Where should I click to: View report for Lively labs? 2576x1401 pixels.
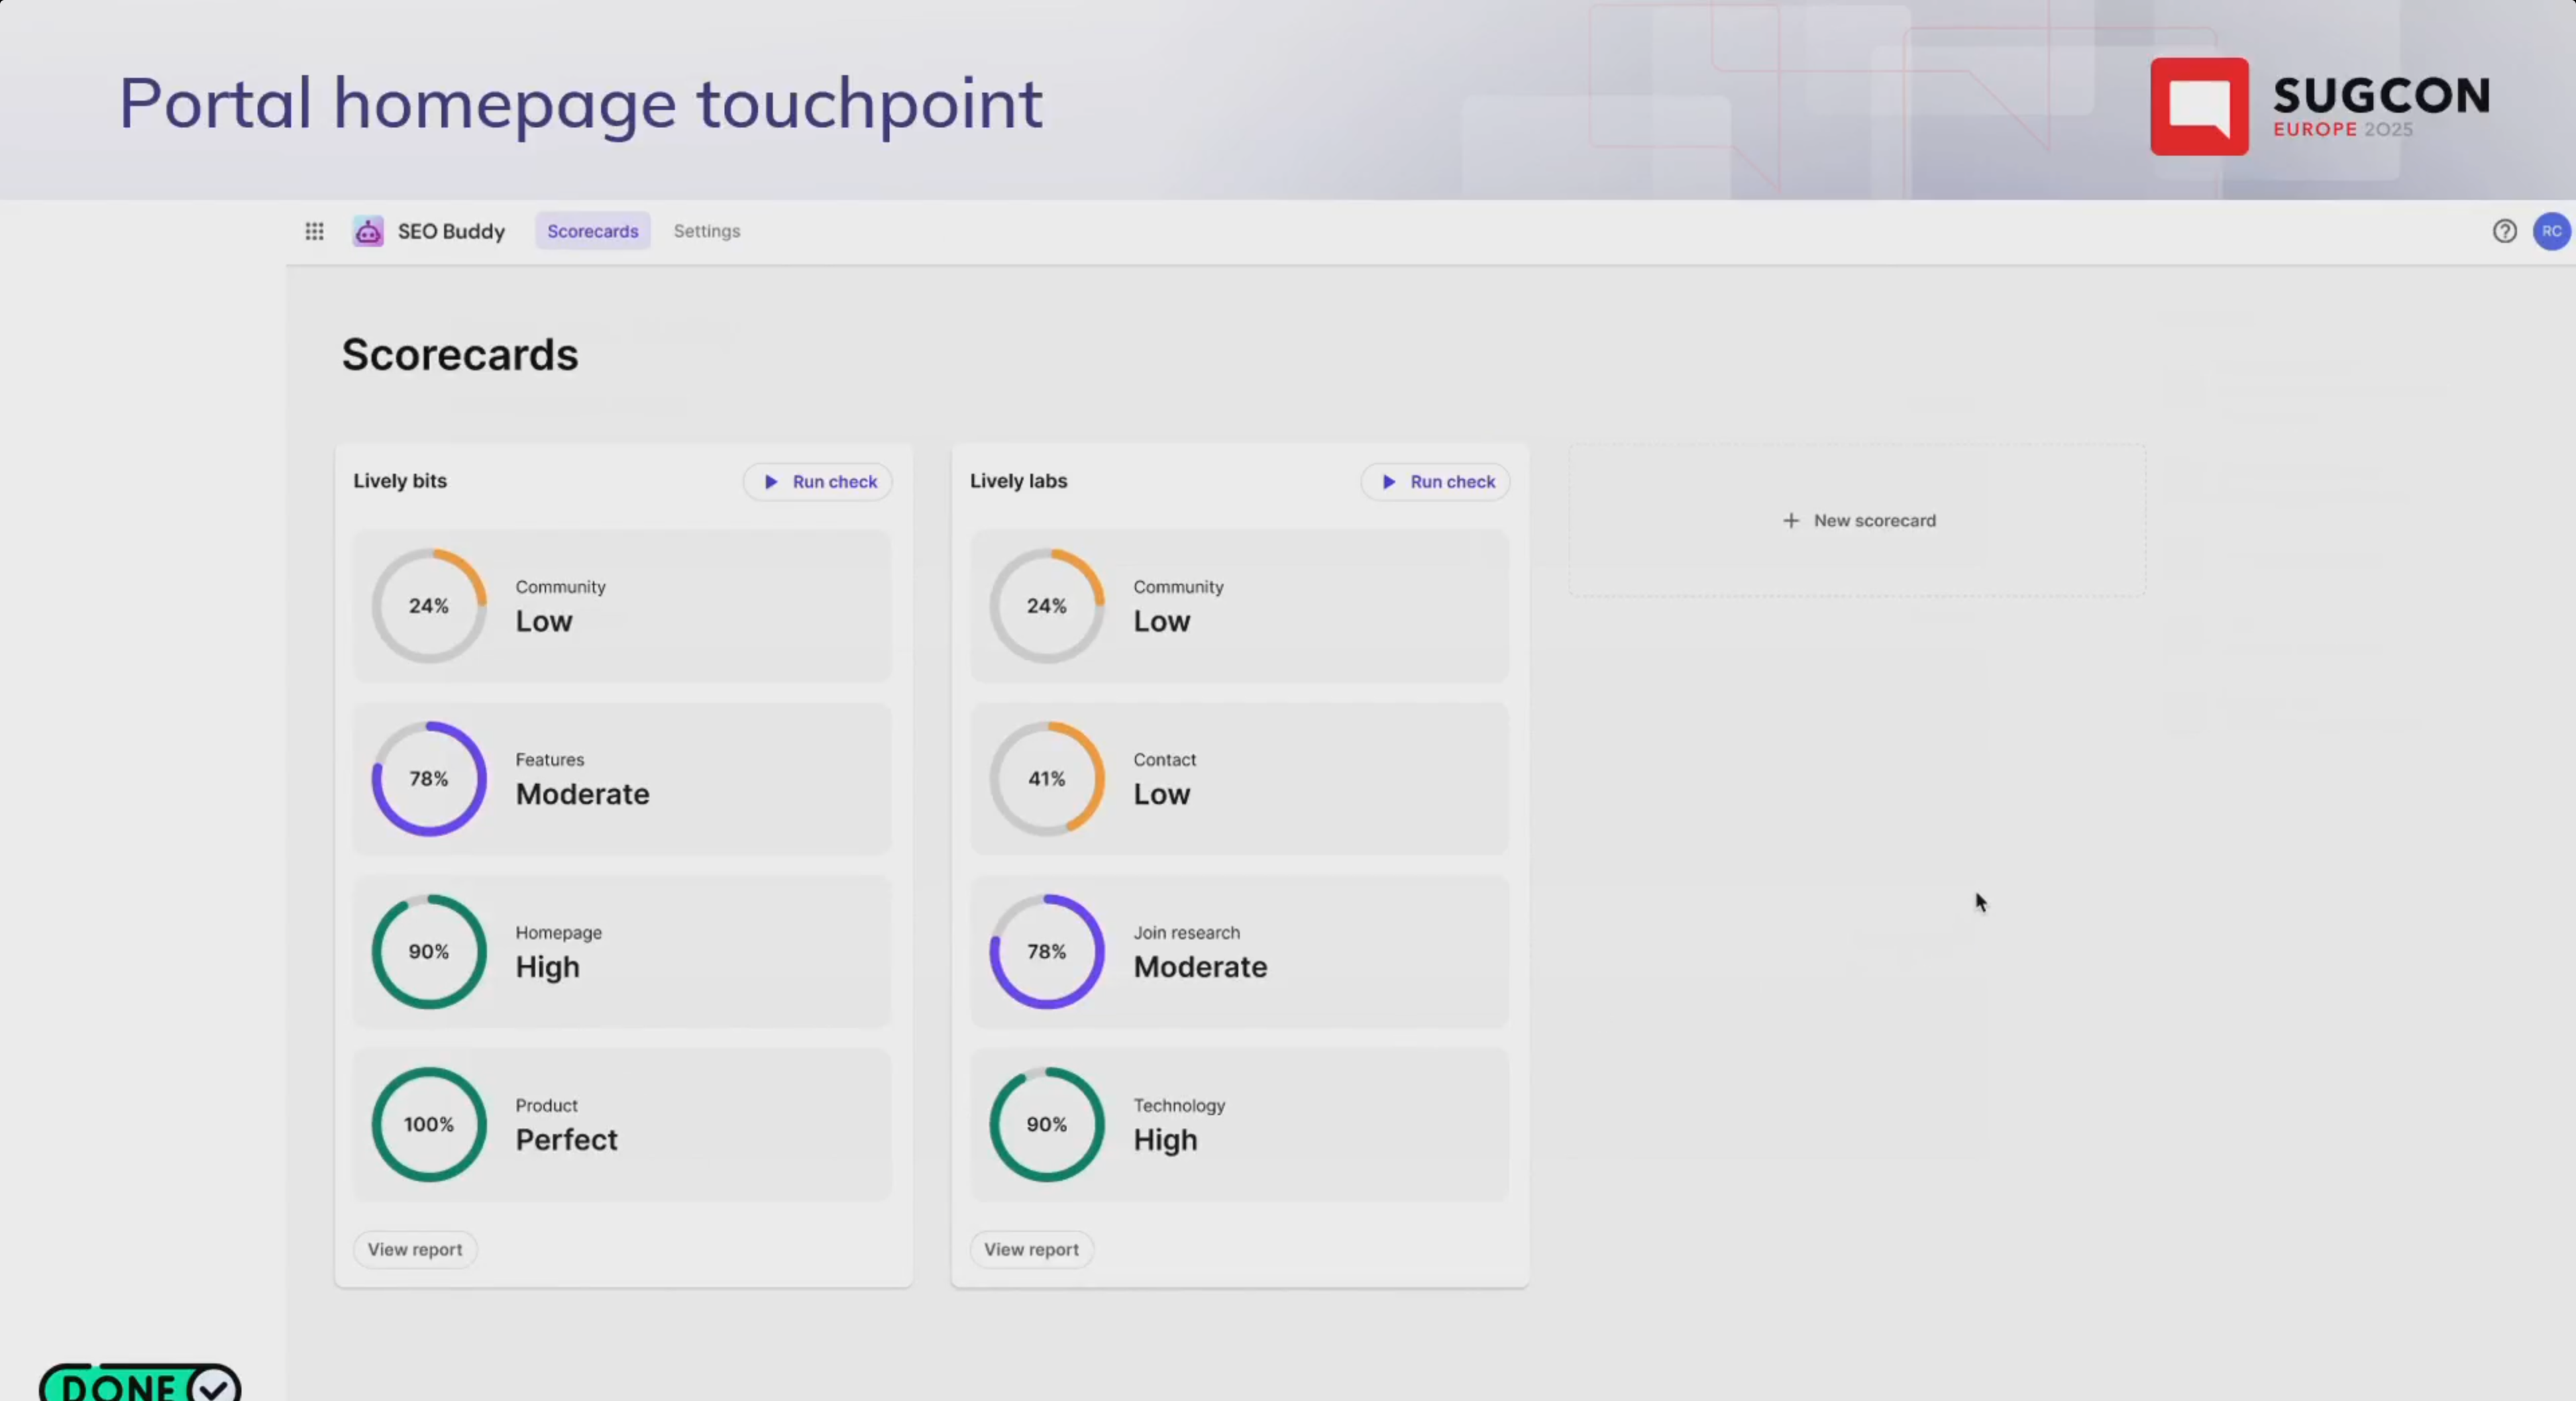point(1031,1249)
